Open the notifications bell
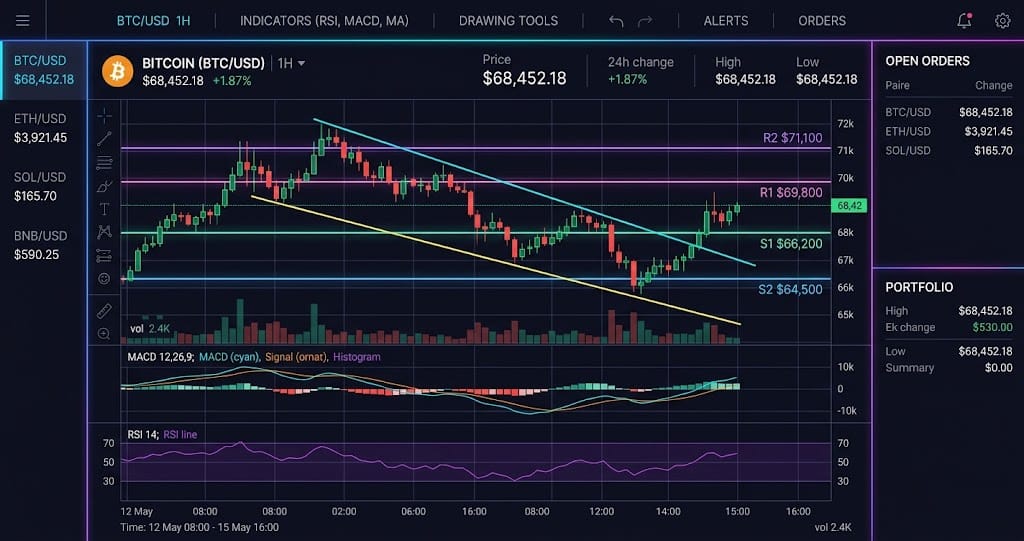1024x541 pixels. pyautogui.click(x=965, y=21)
